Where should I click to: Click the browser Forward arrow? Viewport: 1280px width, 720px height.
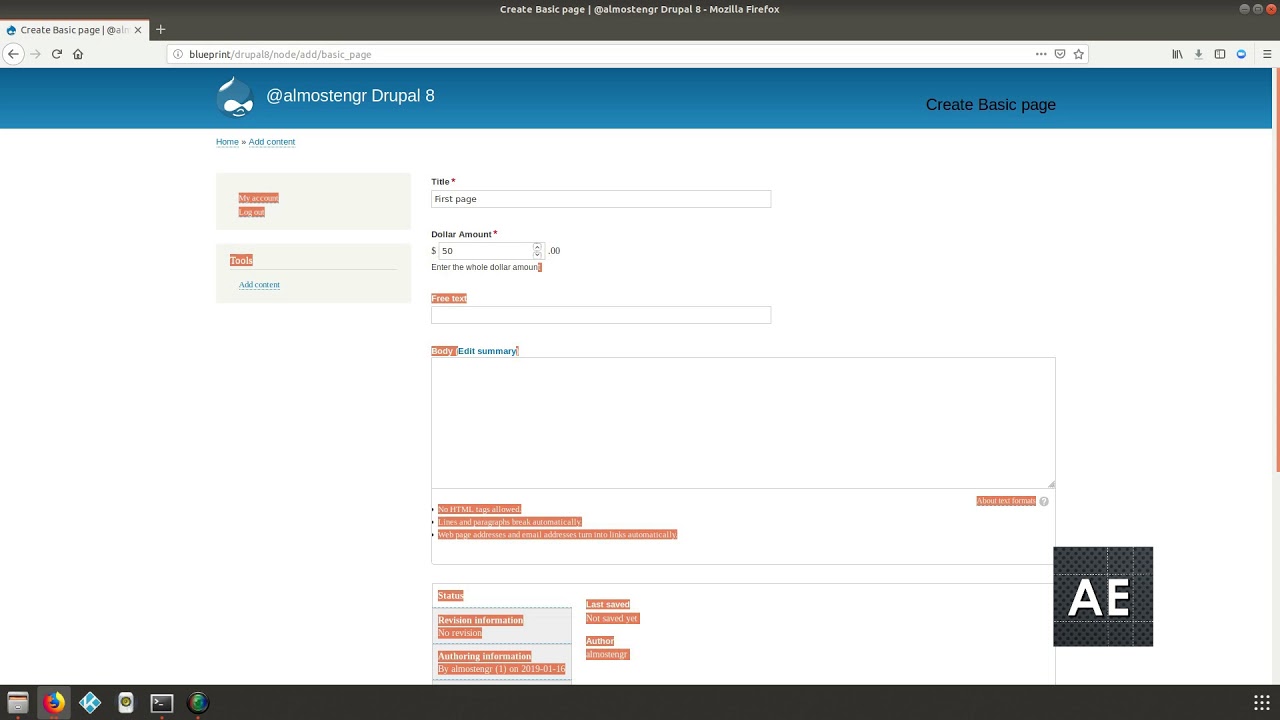tap(35, 54)
